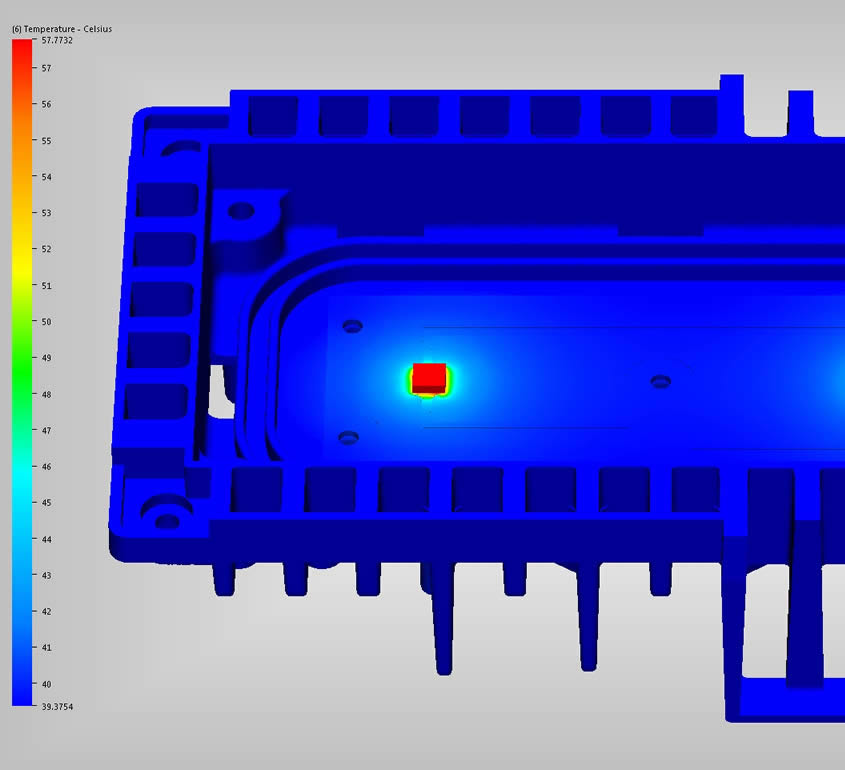
Task: Click legend tick label 44
Action: pyautogui.click(x=46, y=539)
